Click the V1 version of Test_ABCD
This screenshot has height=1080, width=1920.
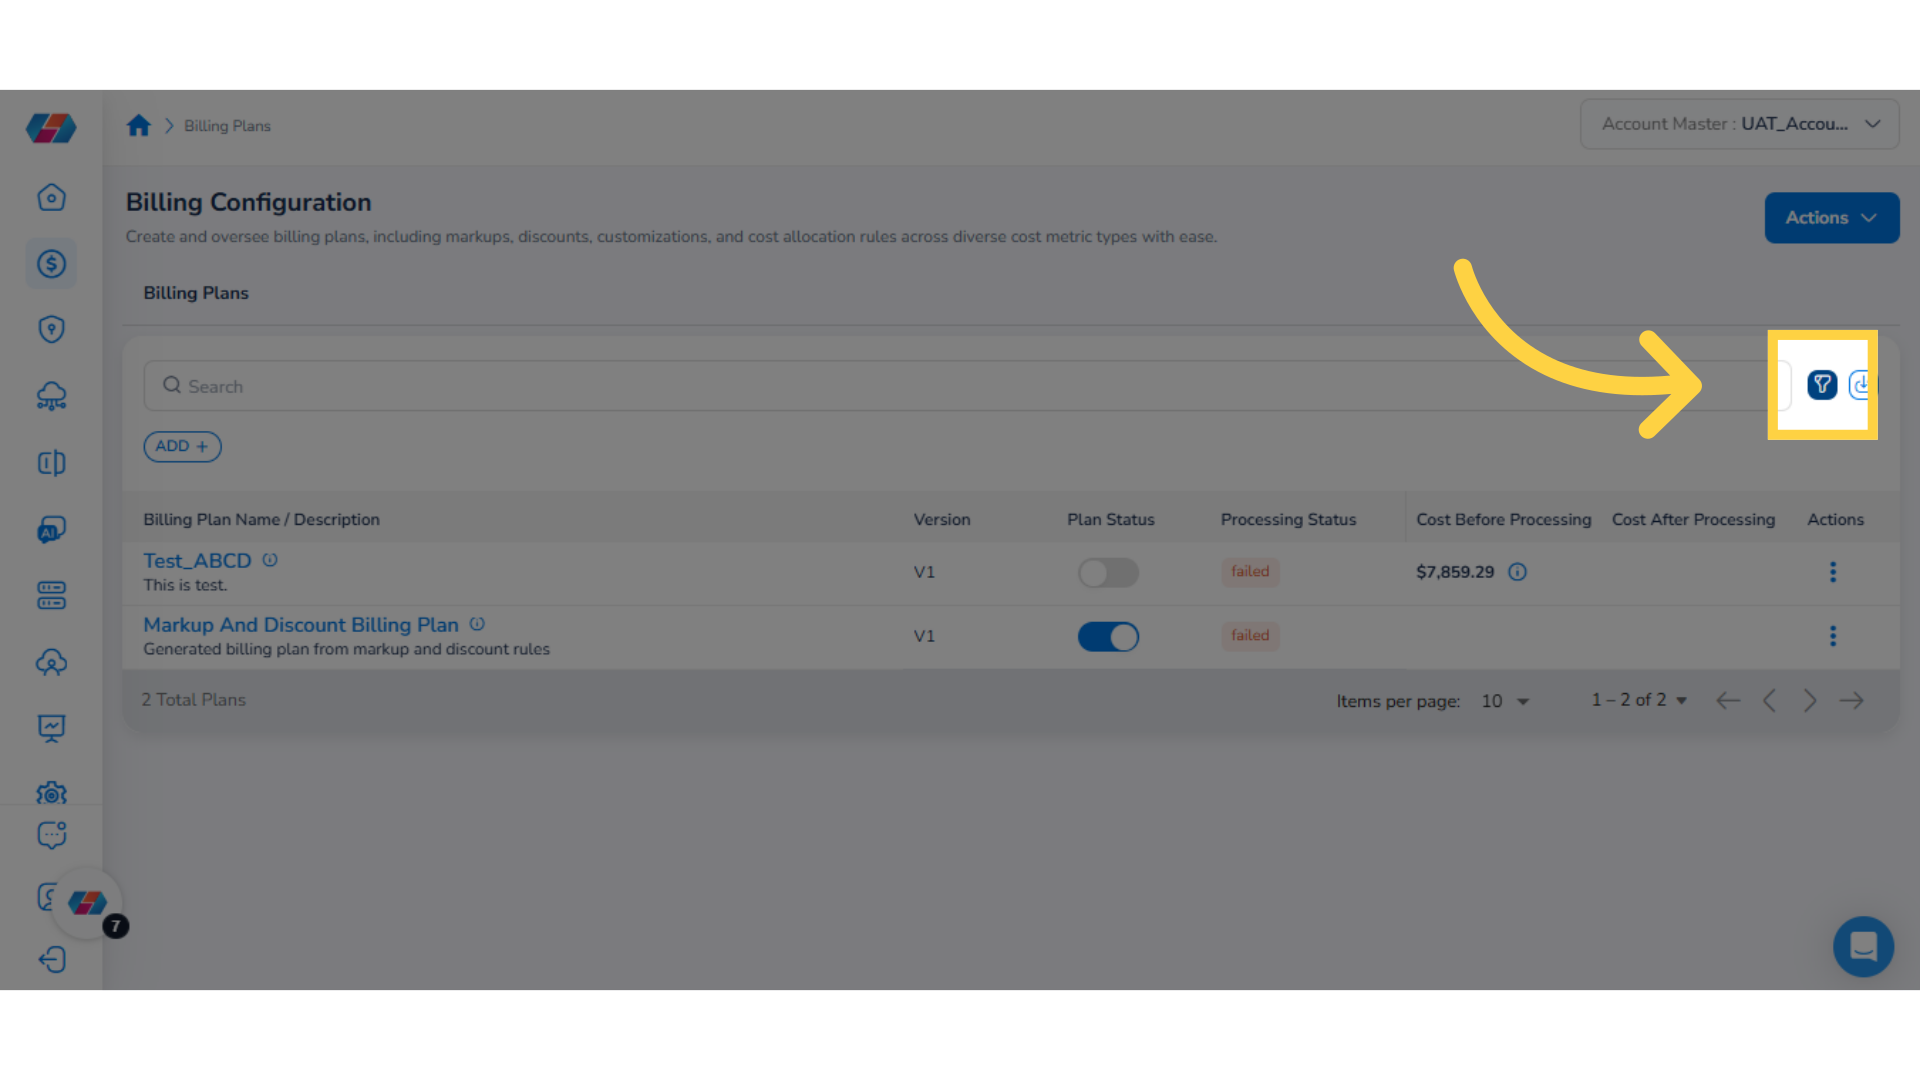(x=924, y=572)
